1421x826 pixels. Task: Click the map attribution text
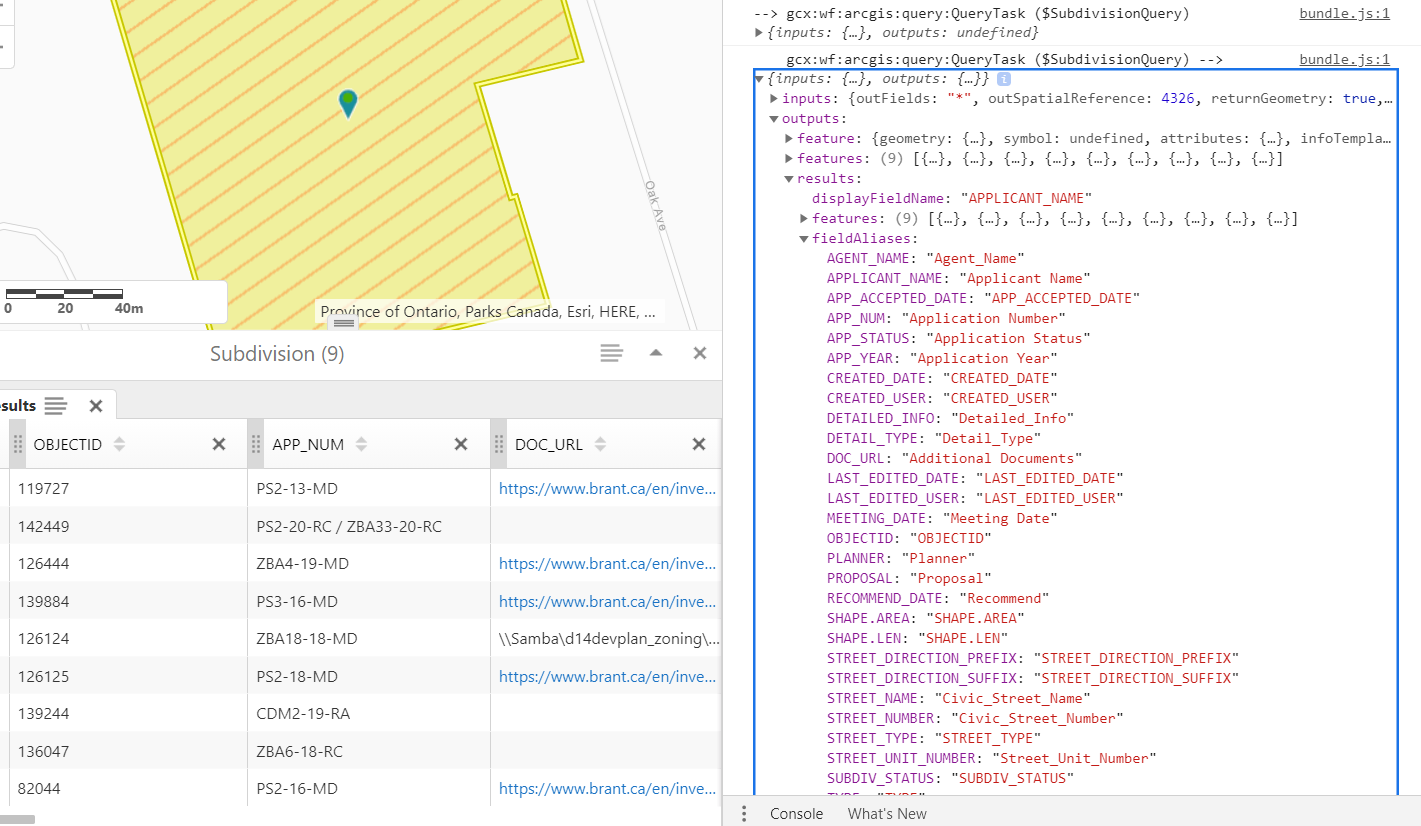(488, 311)
